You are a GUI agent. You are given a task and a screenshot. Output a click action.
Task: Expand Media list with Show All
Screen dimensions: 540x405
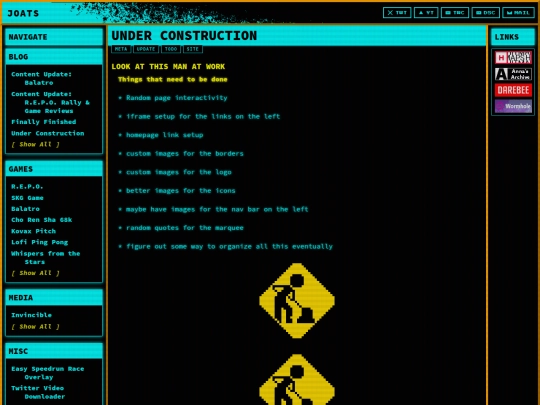pos(35,326)
